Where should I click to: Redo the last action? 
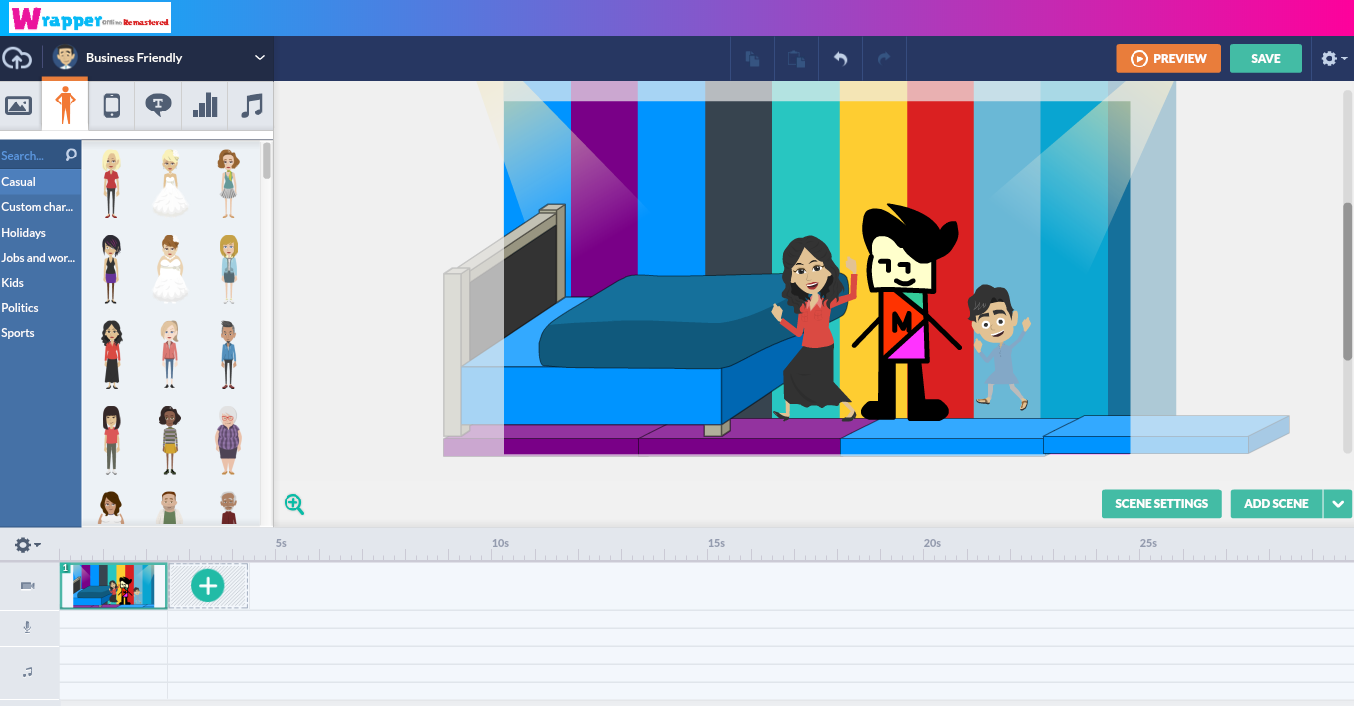(x=884, y=58)
